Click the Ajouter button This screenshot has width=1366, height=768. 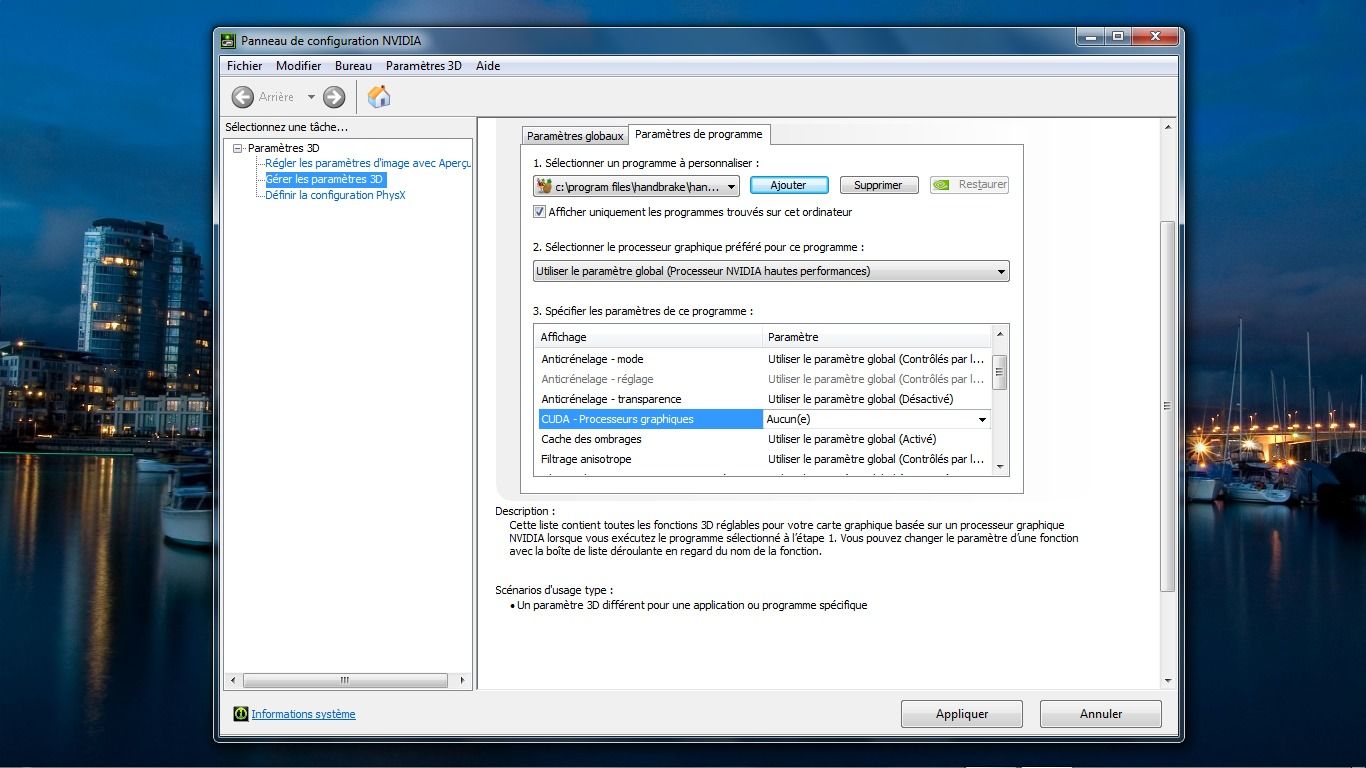point(788,185)
